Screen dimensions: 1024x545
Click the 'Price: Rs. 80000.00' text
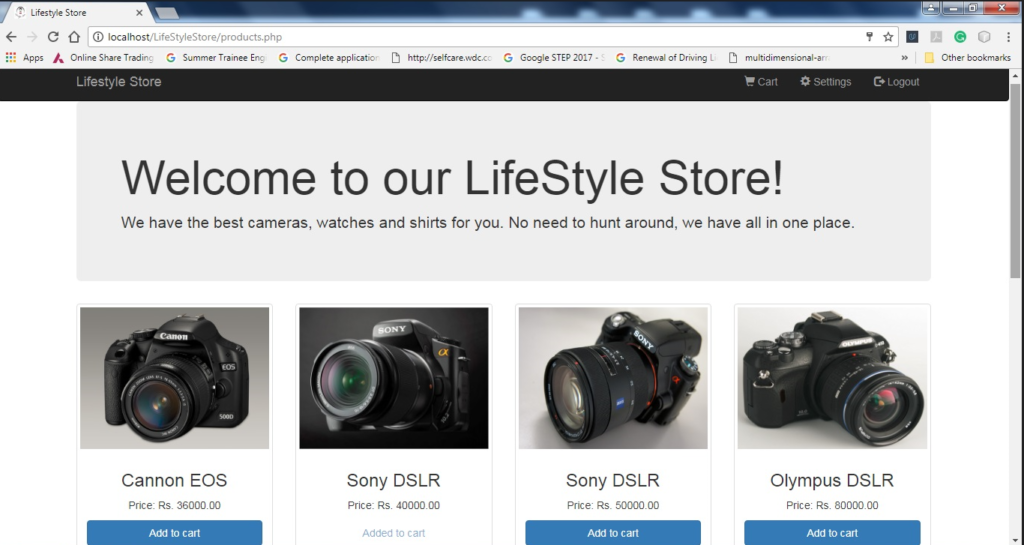[832, 505]
